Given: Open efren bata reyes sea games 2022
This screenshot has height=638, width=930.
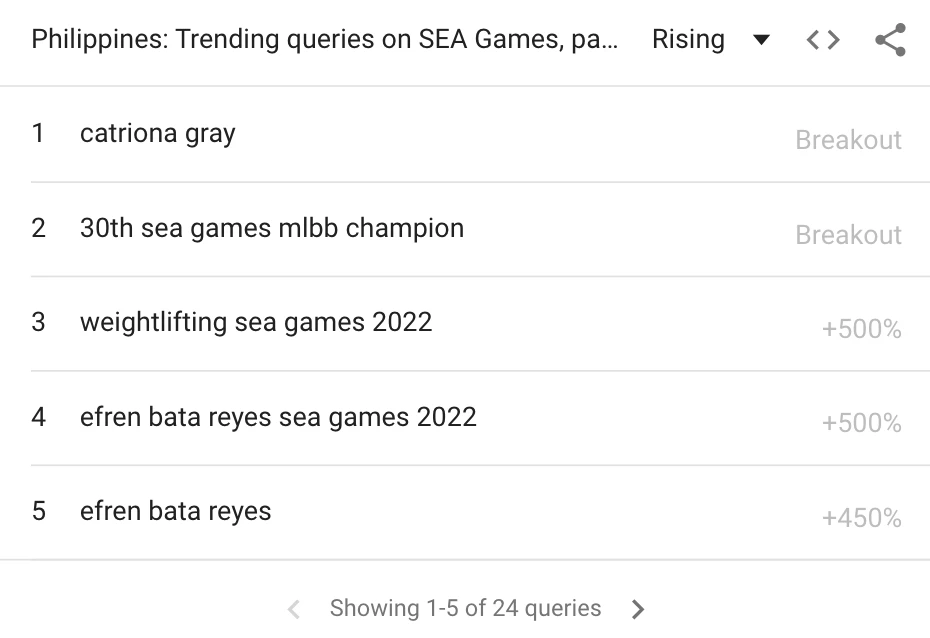Looking at the screenshot, I should pos(278,417).
